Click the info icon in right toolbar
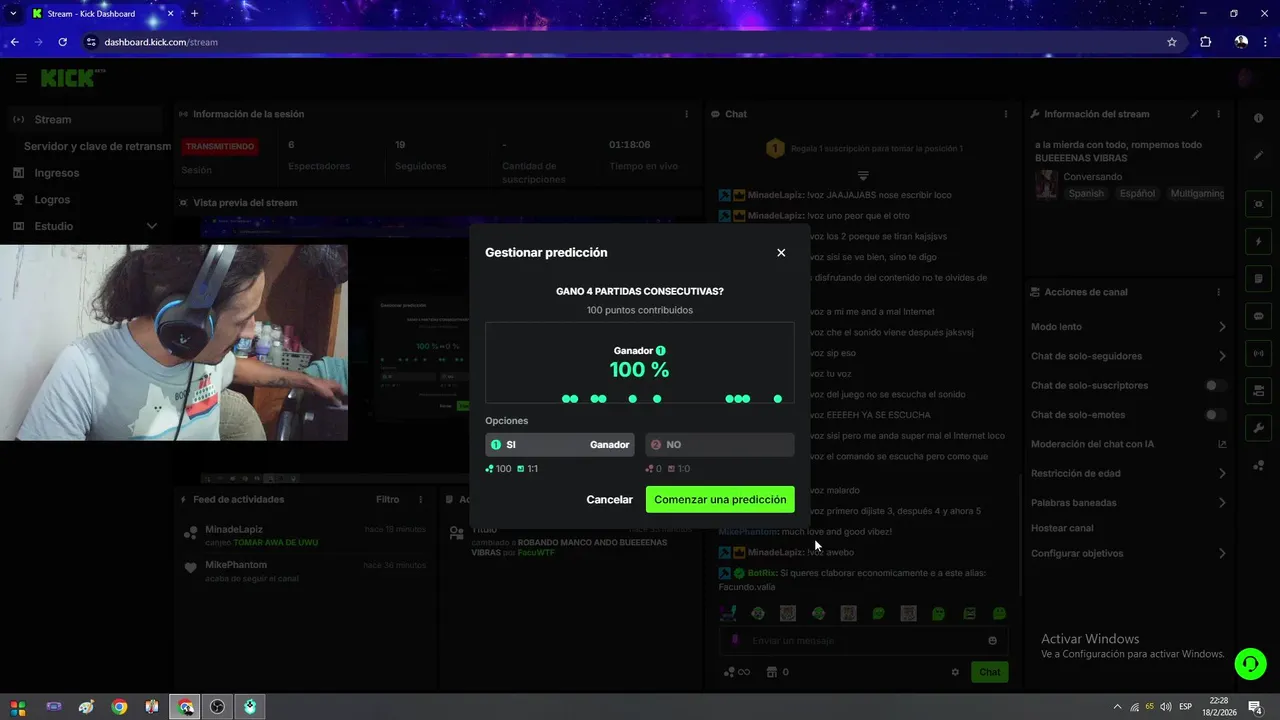 tap(1258, 118)
